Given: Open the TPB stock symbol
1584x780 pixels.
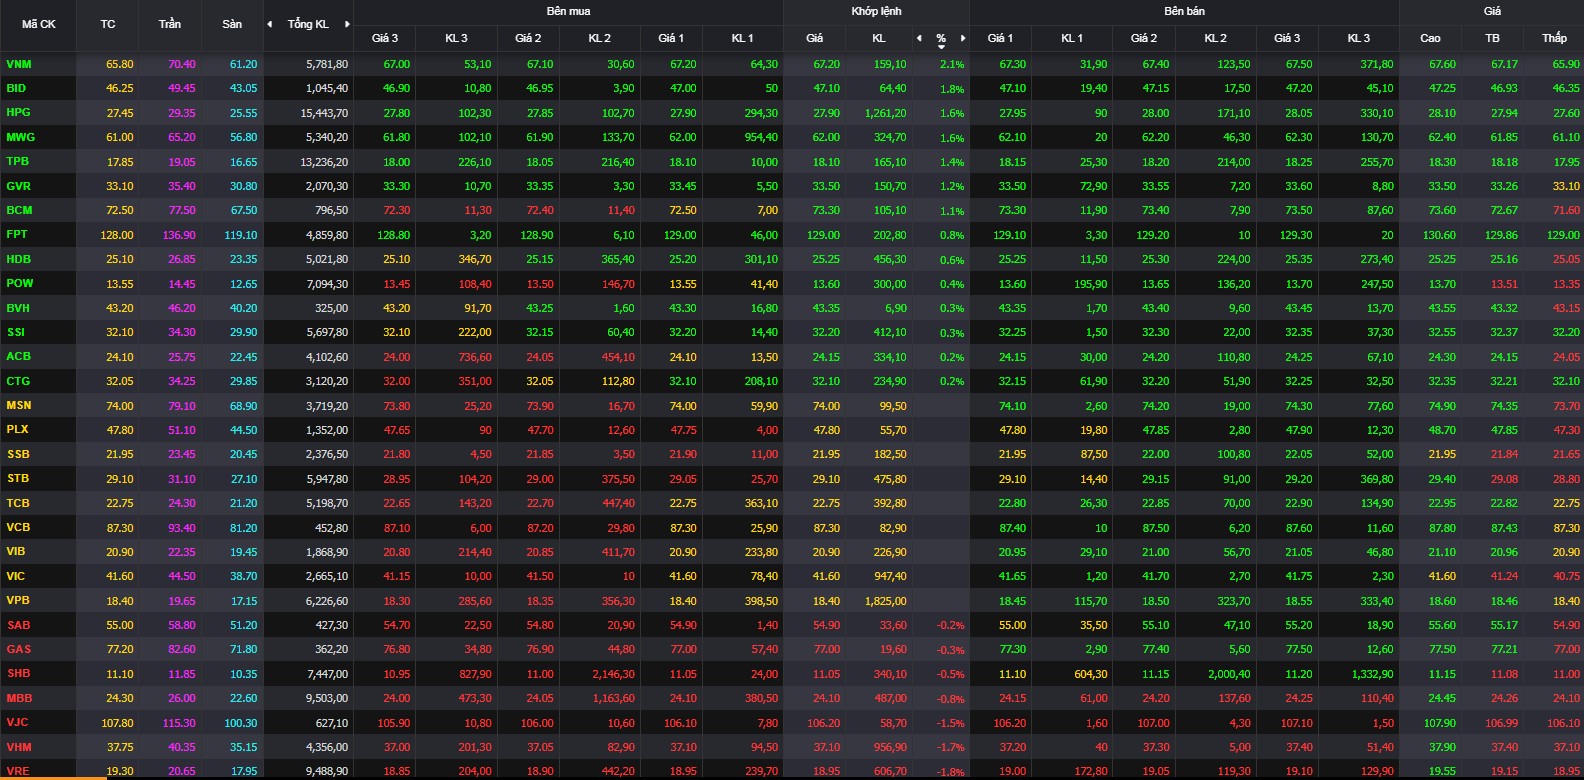Looking at the screenshot, I should pyautogui.click(x=18, y=161).
